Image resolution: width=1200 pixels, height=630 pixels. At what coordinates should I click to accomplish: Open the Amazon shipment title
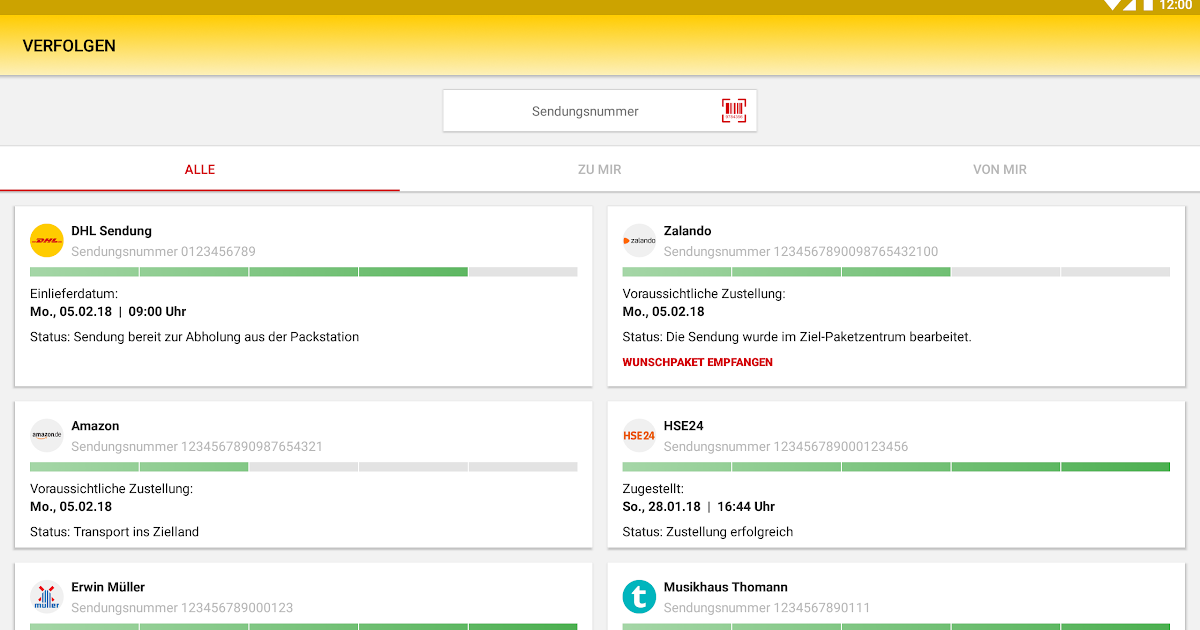pyautogui.click(x=95, y=426)
